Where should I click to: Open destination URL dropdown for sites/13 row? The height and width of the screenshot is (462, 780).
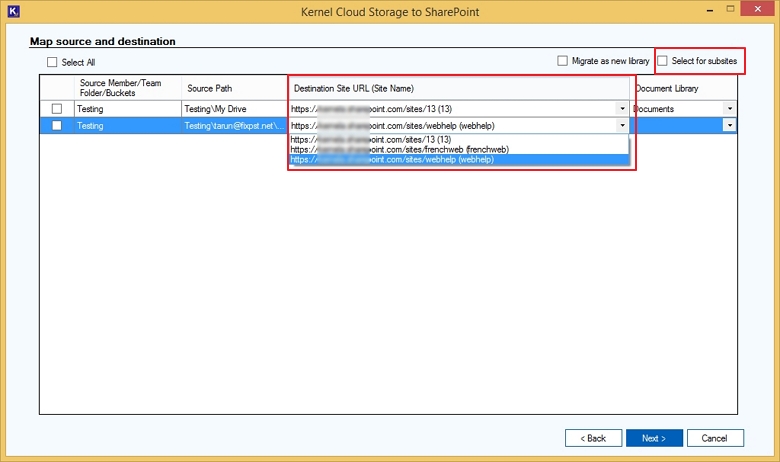pos(622,108)
